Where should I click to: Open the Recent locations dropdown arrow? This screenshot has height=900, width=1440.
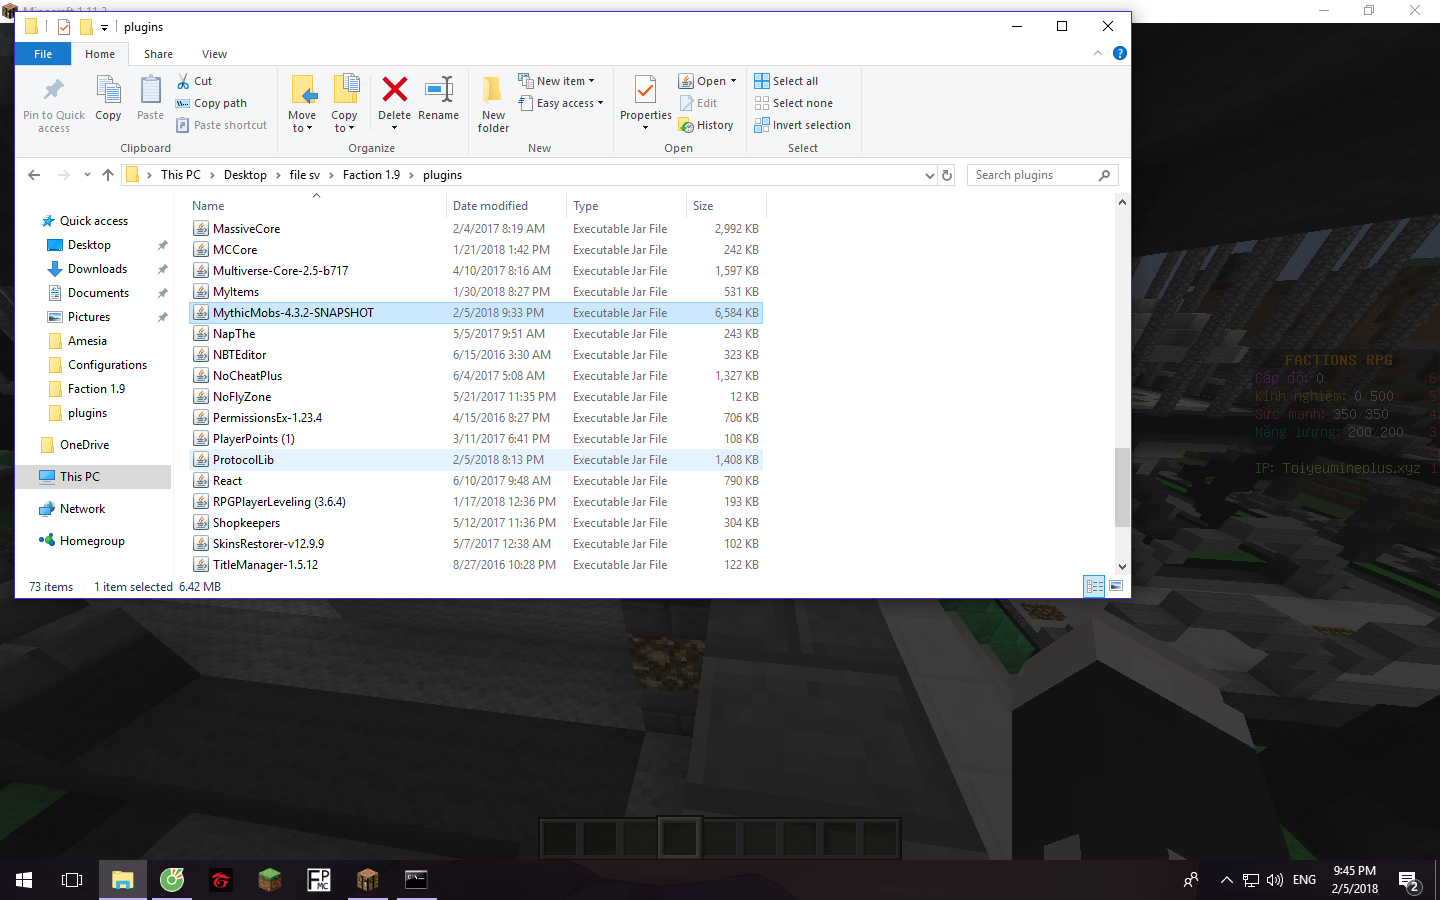click(87, 175)
